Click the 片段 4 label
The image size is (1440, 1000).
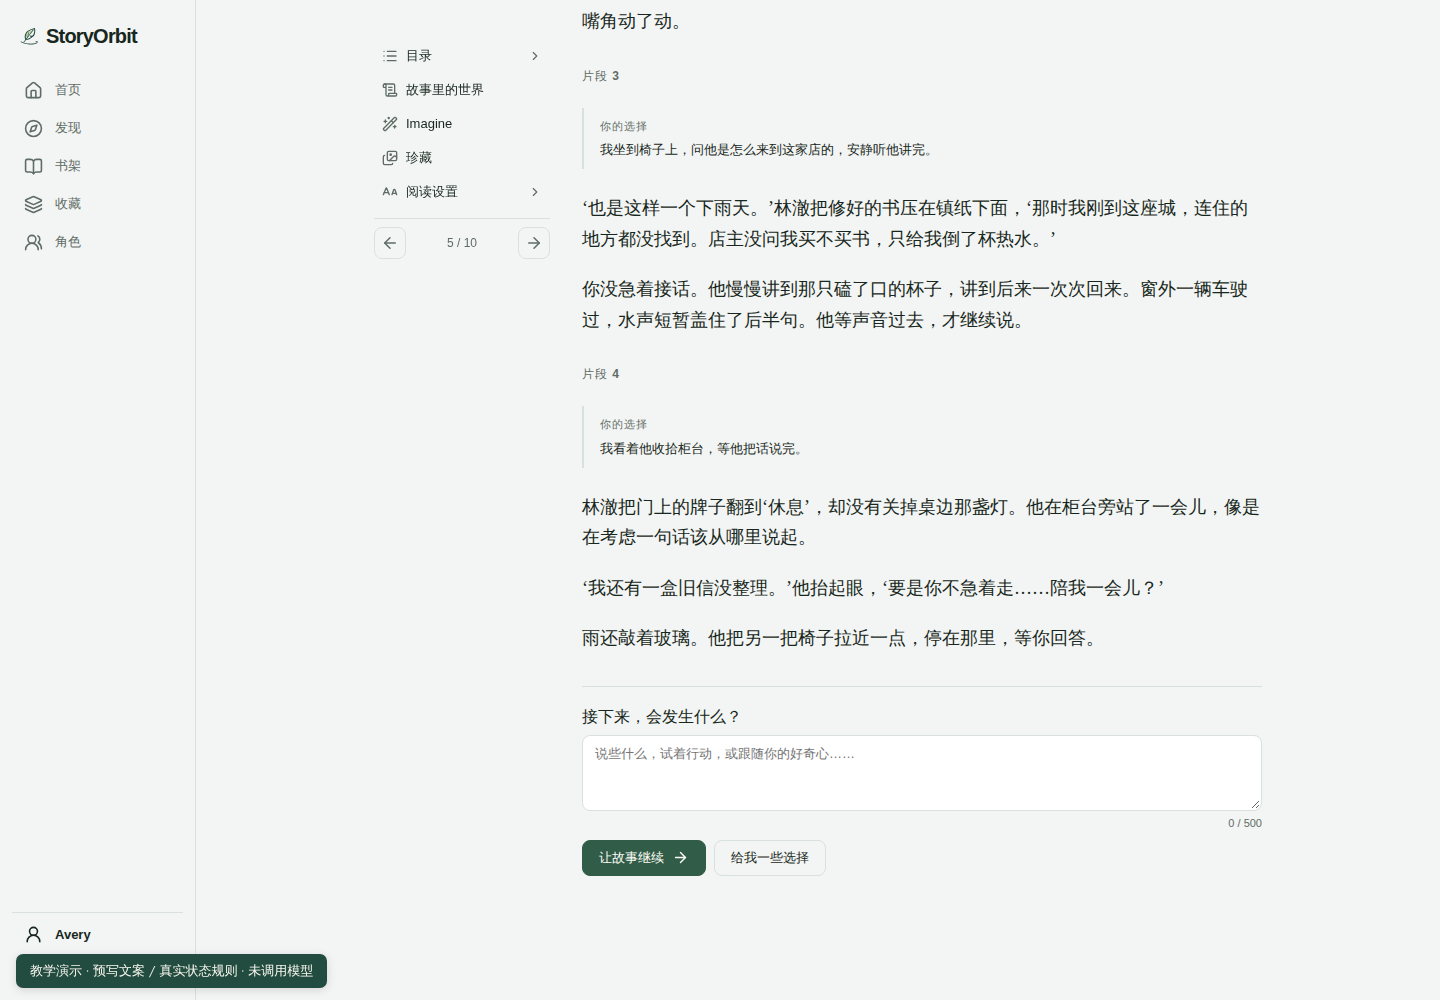click(601, 374)
